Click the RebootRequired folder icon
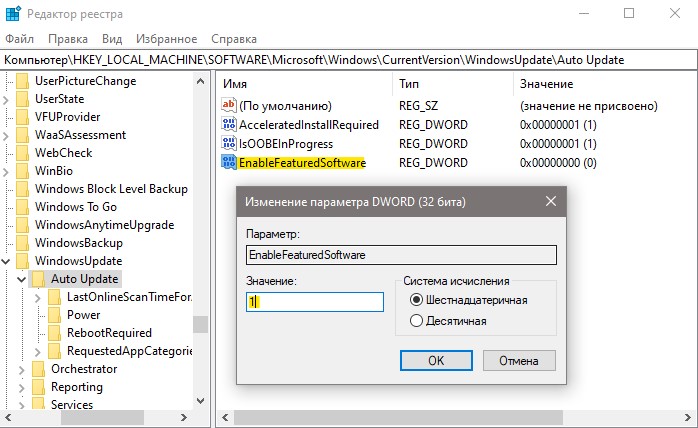Screen dimensions: 698x428 tap(54, 333)
